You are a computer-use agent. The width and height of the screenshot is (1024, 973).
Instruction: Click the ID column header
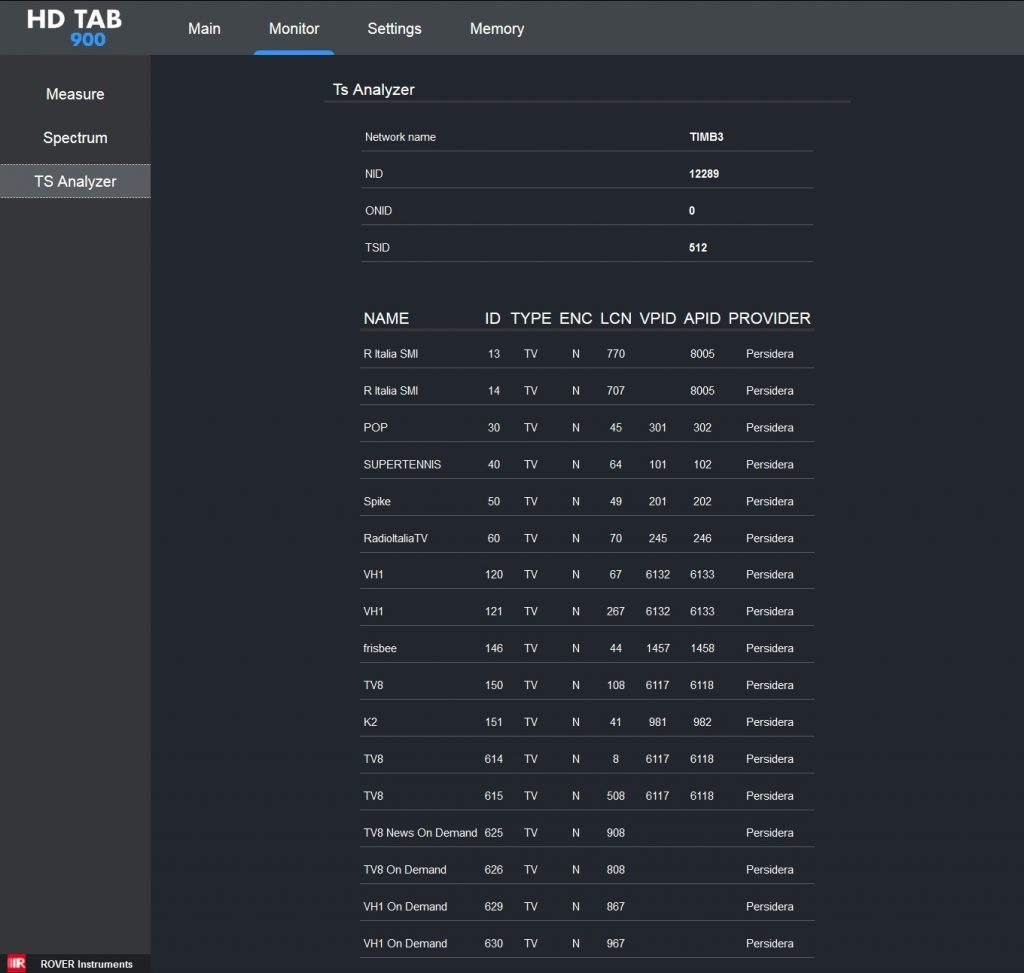[492, 318]
